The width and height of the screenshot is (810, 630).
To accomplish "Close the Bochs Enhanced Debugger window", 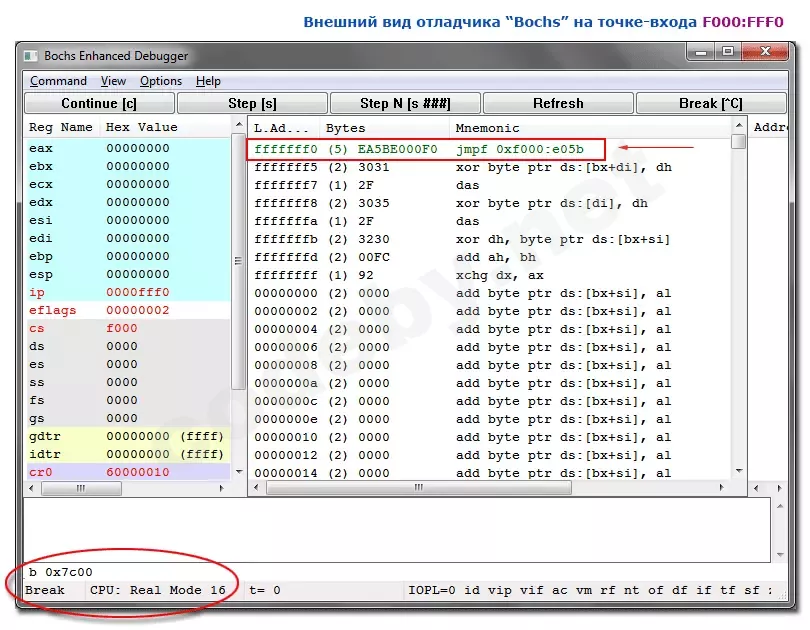I will tap(765, 52).
